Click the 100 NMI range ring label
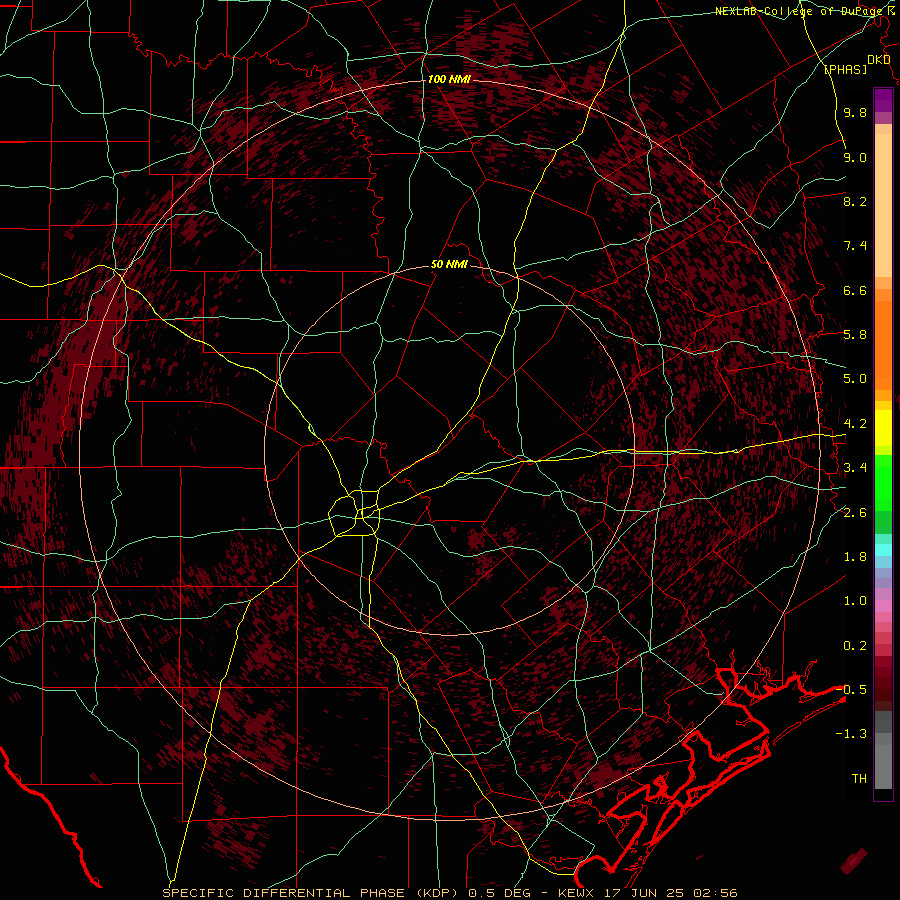900x900 pixels. (449, 79)
